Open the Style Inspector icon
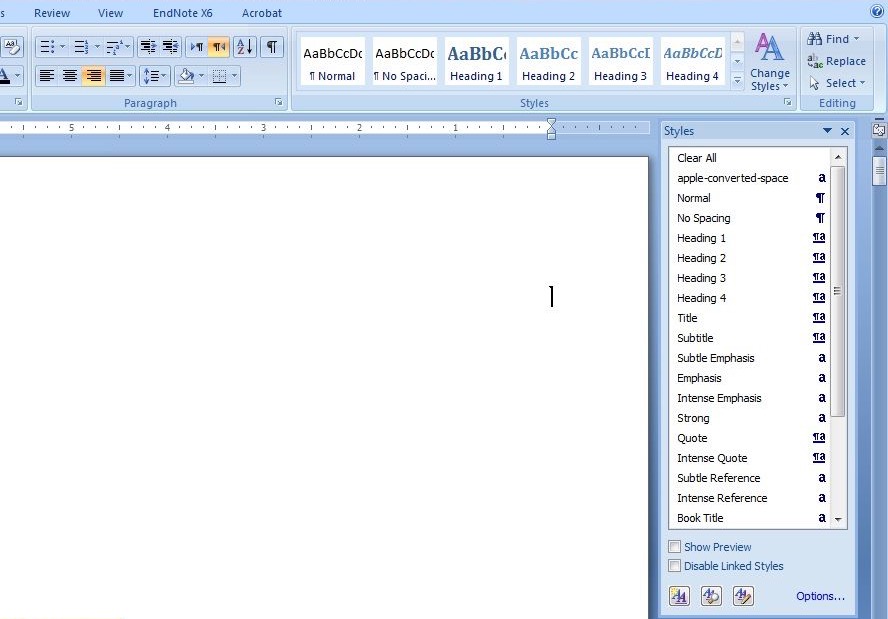The height and width of the screenshot is (619, 888). (711, 596)
